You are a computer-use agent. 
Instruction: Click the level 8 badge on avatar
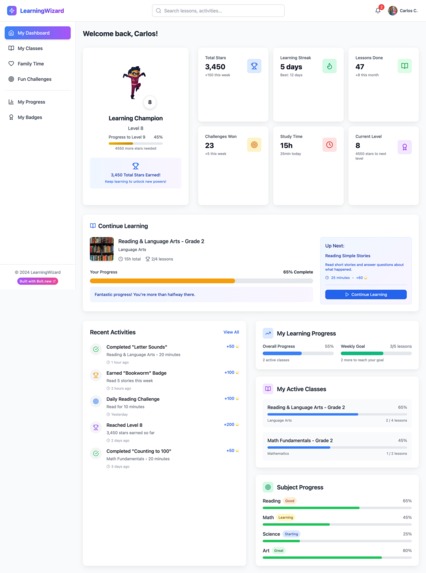pyautogui.click(x=149, y=102)
